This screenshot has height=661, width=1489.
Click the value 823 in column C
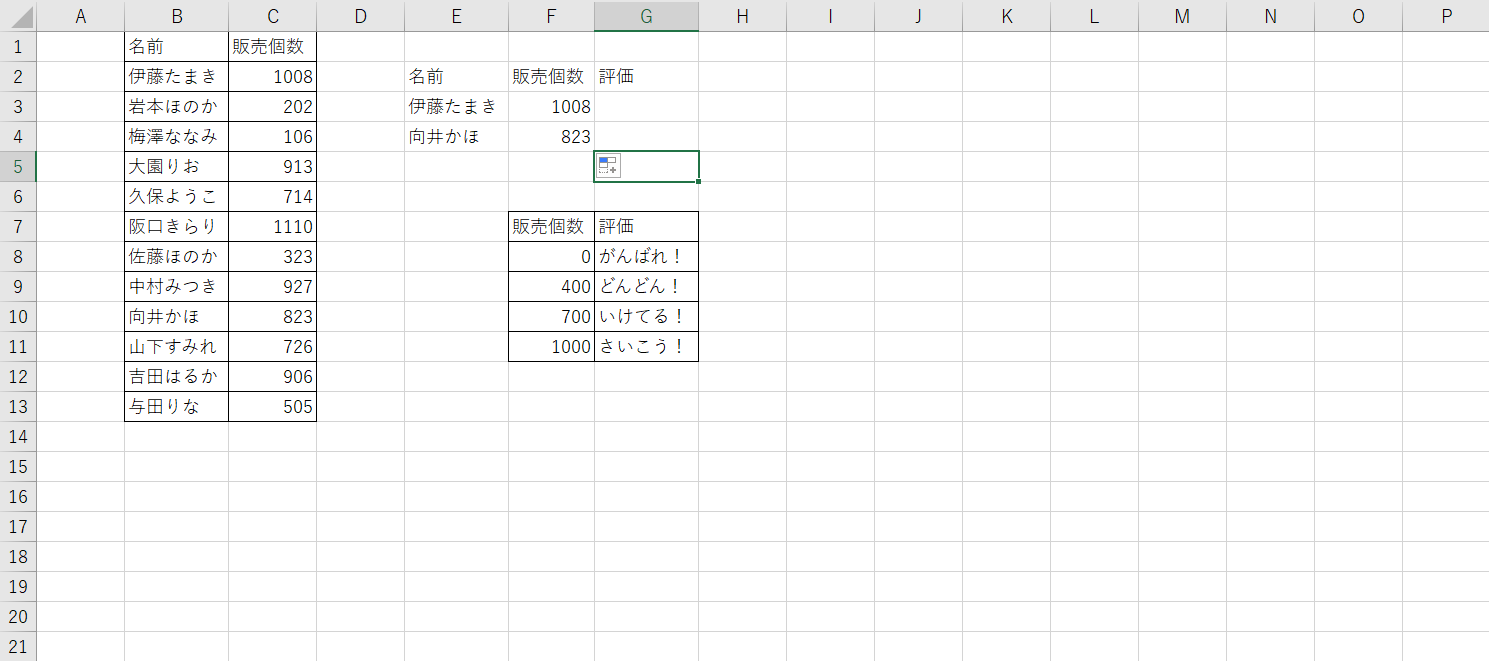(x=272, y=317)
